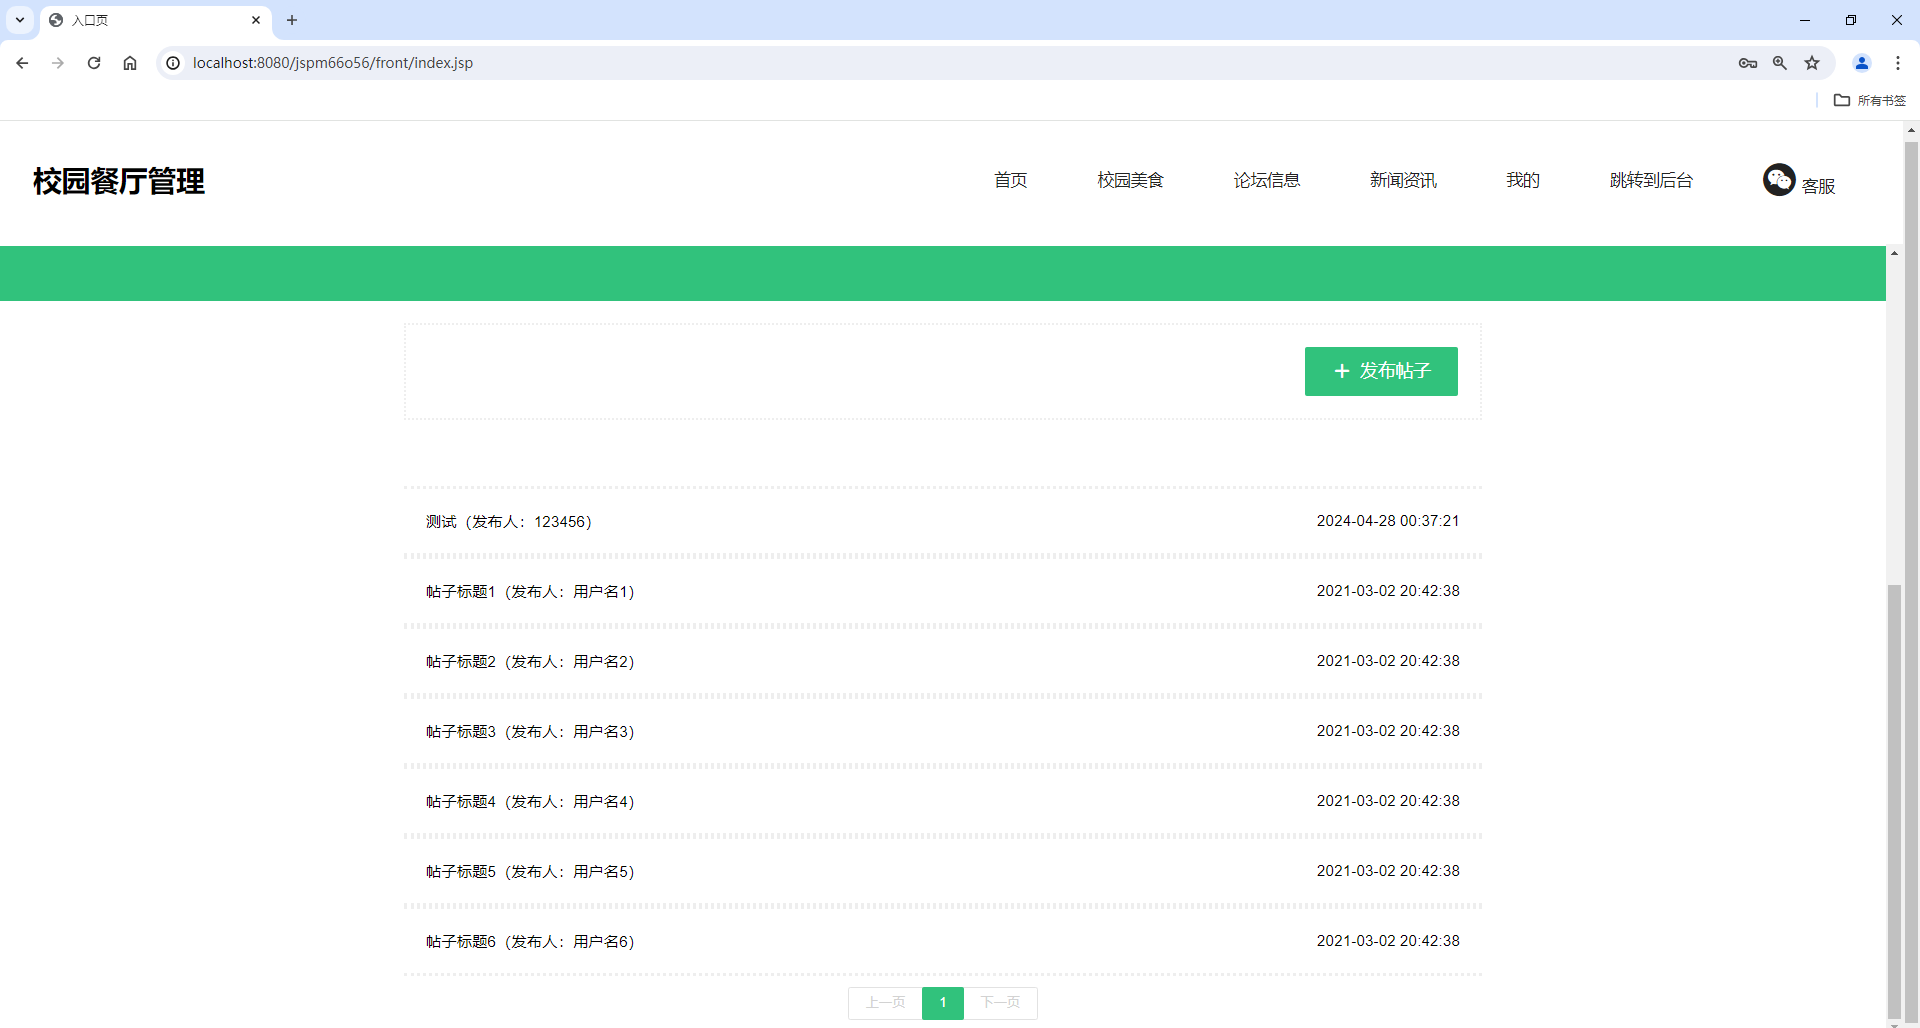This screenshot has width=1920, height=1028.
Task: Open a new browser tab
Action: click(x=292, y=20)
